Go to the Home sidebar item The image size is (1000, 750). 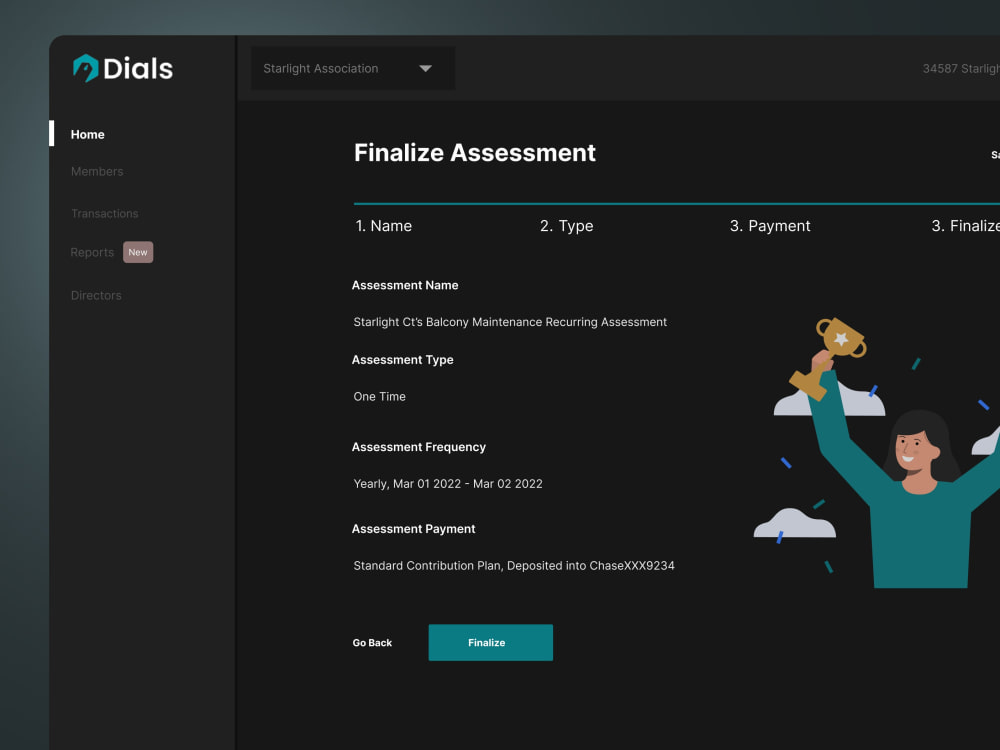point(87,135)
